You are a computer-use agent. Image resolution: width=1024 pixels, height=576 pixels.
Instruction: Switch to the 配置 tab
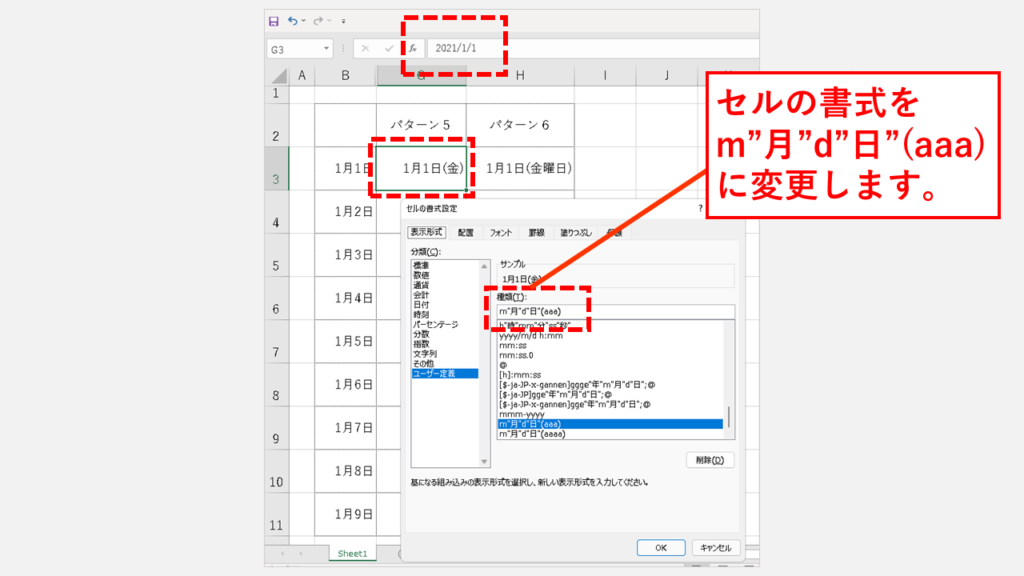(x=466, y=232)
